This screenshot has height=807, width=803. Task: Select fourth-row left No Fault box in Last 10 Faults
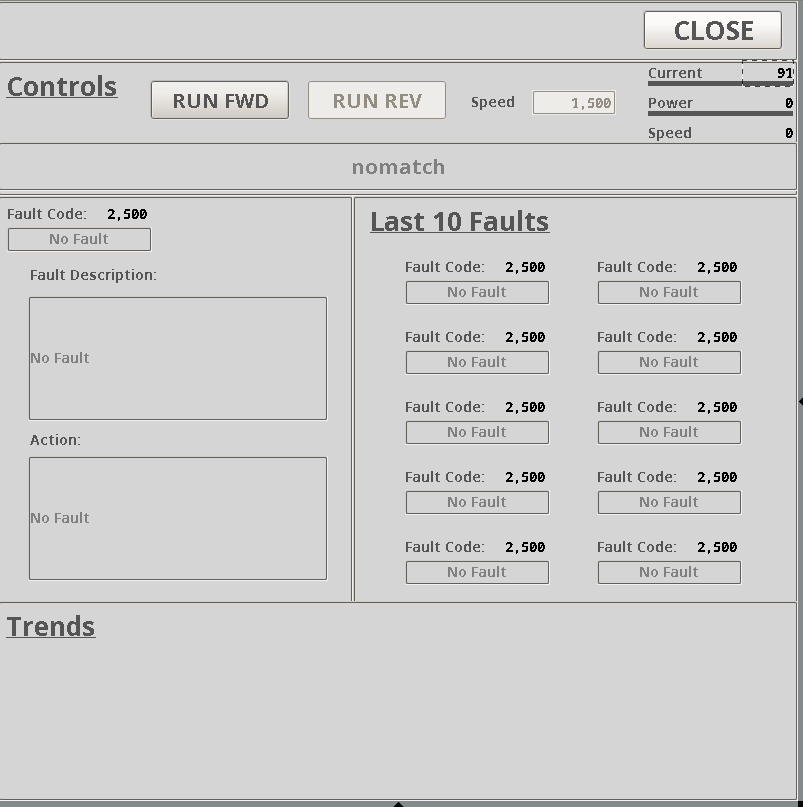pos(477,502)
